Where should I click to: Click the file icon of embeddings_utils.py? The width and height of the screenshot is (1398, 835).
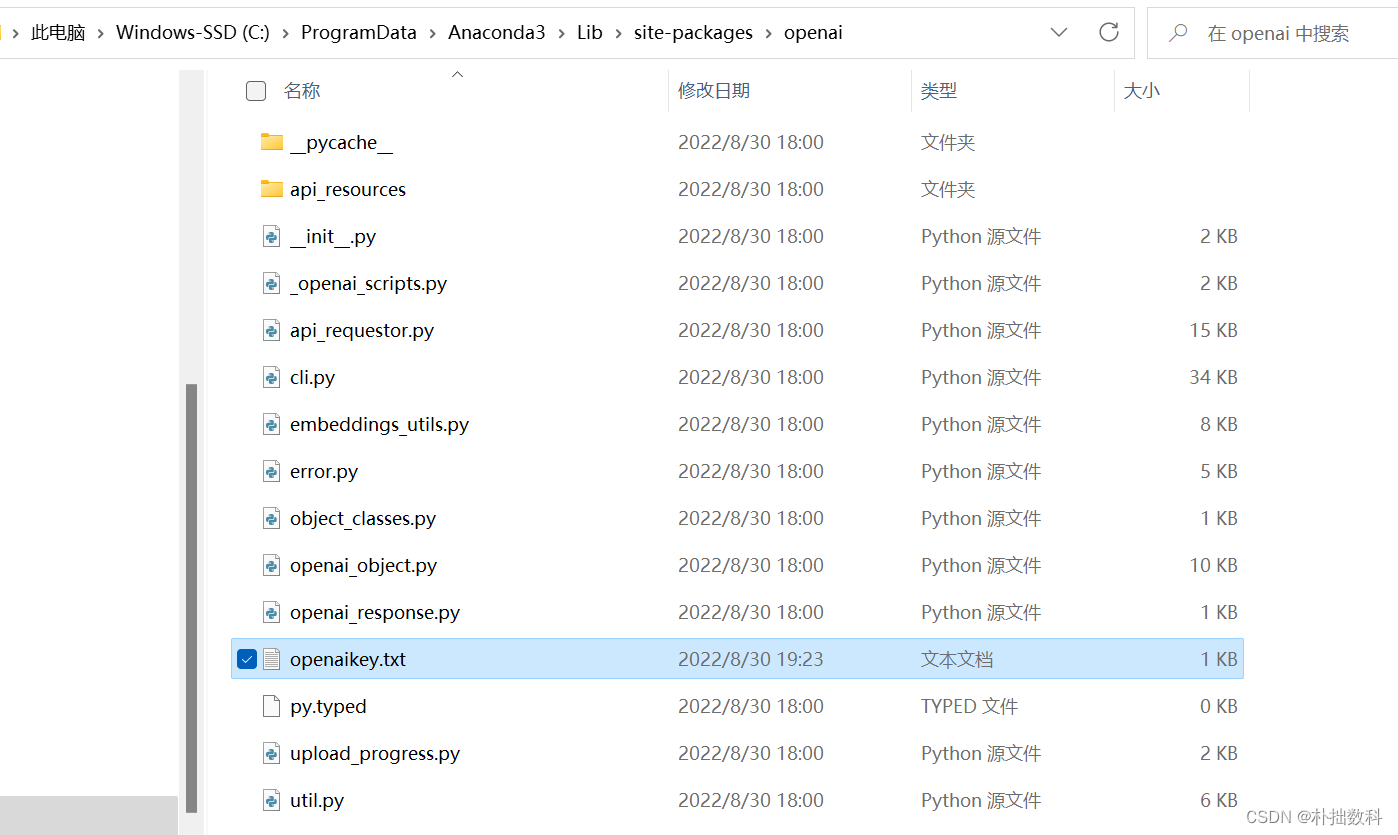(271, 424)
